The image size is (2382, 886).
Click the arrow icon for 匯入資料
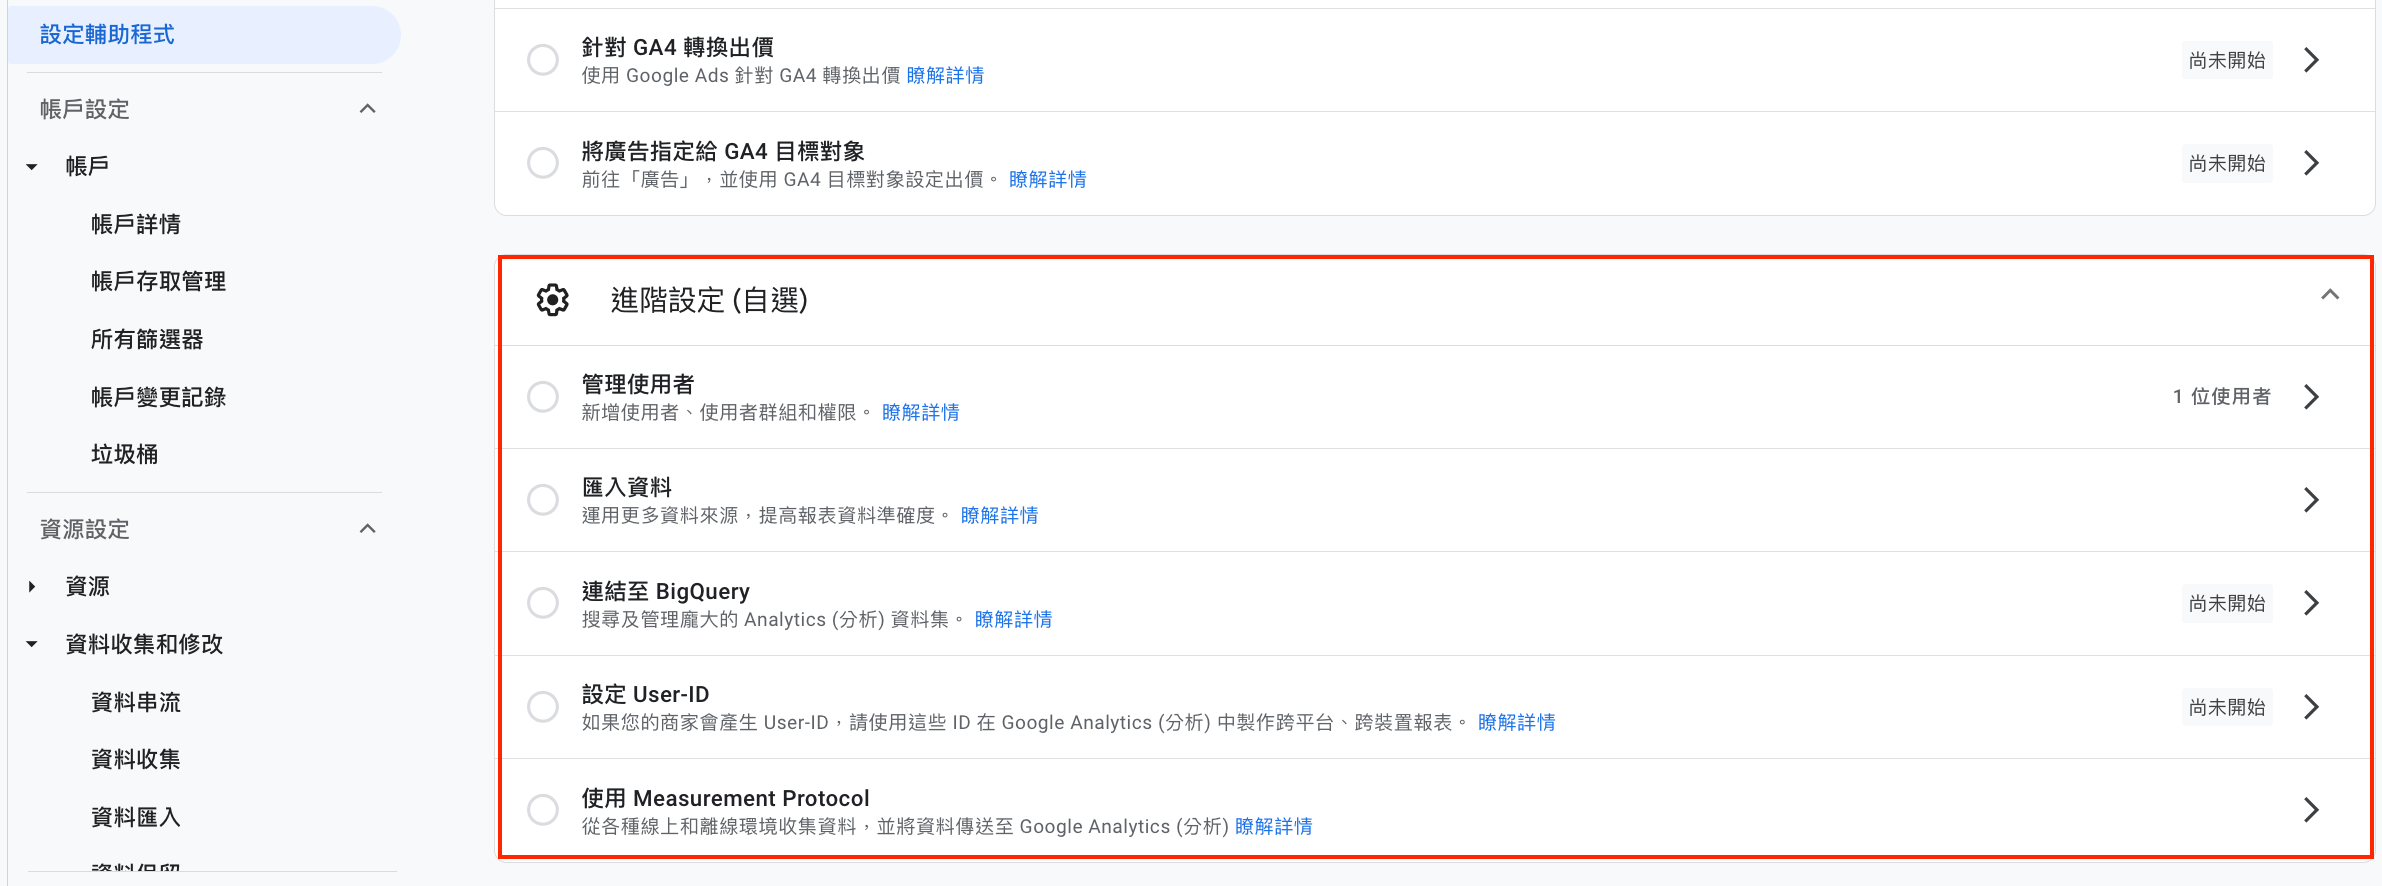coord(2311,500)
